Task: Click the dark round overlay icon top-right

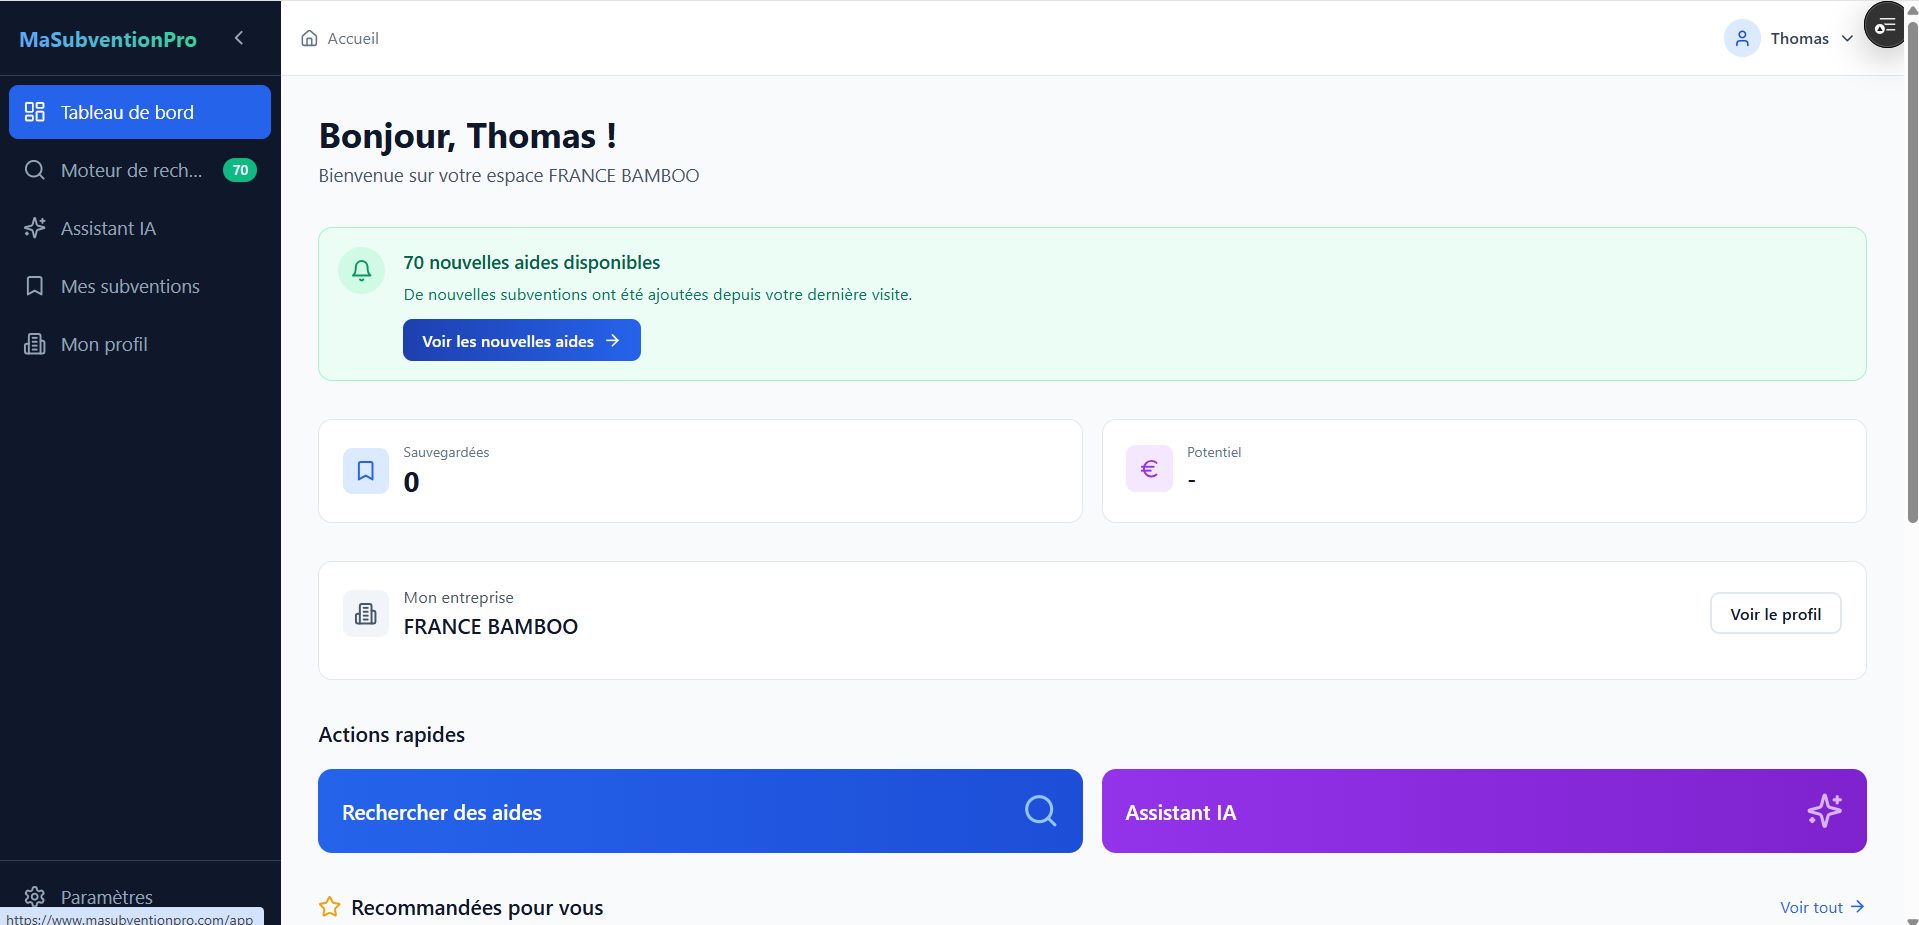Action: [x=1885, y=25]
